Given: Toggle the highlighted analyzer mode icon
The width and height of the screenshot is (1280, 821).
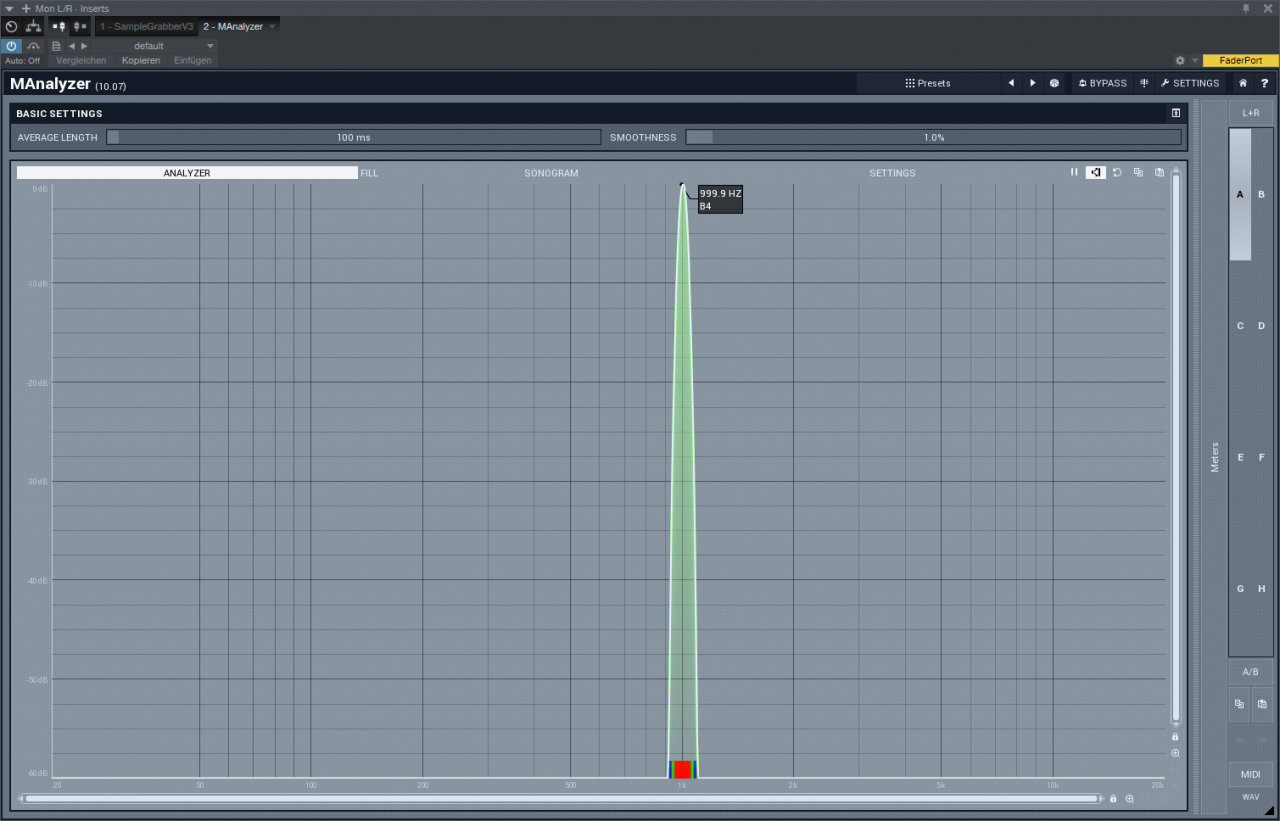Looking at the screenshot, I should point(1096,172).
